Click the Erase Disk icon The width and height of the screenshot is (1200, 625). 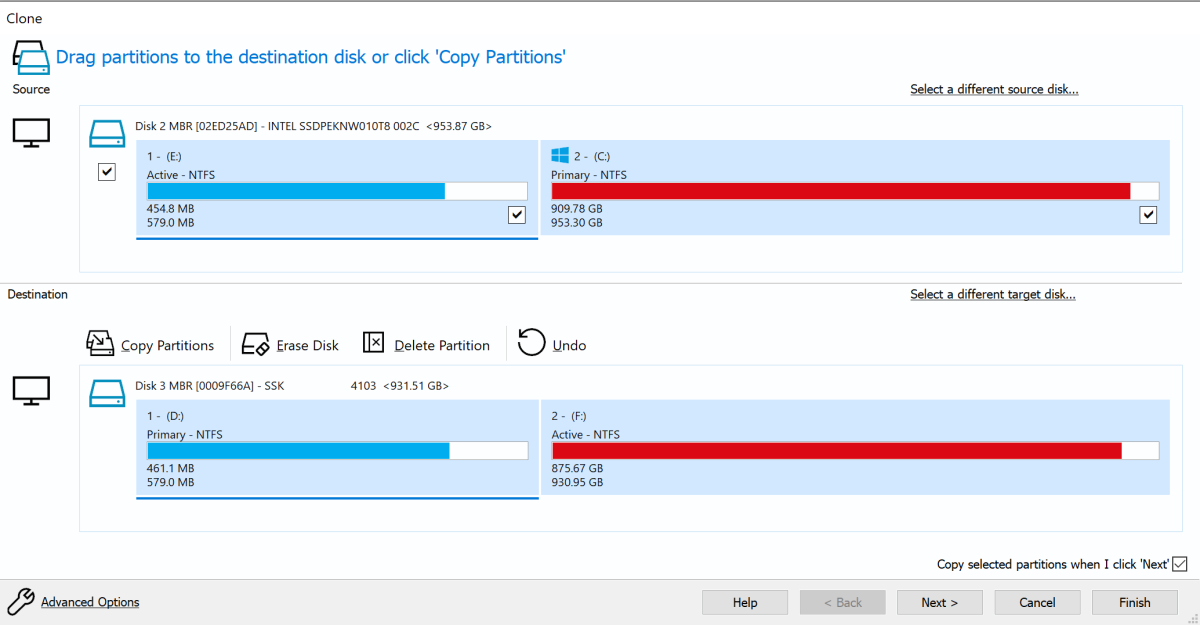pyautogui.click(x=257, y=343)
